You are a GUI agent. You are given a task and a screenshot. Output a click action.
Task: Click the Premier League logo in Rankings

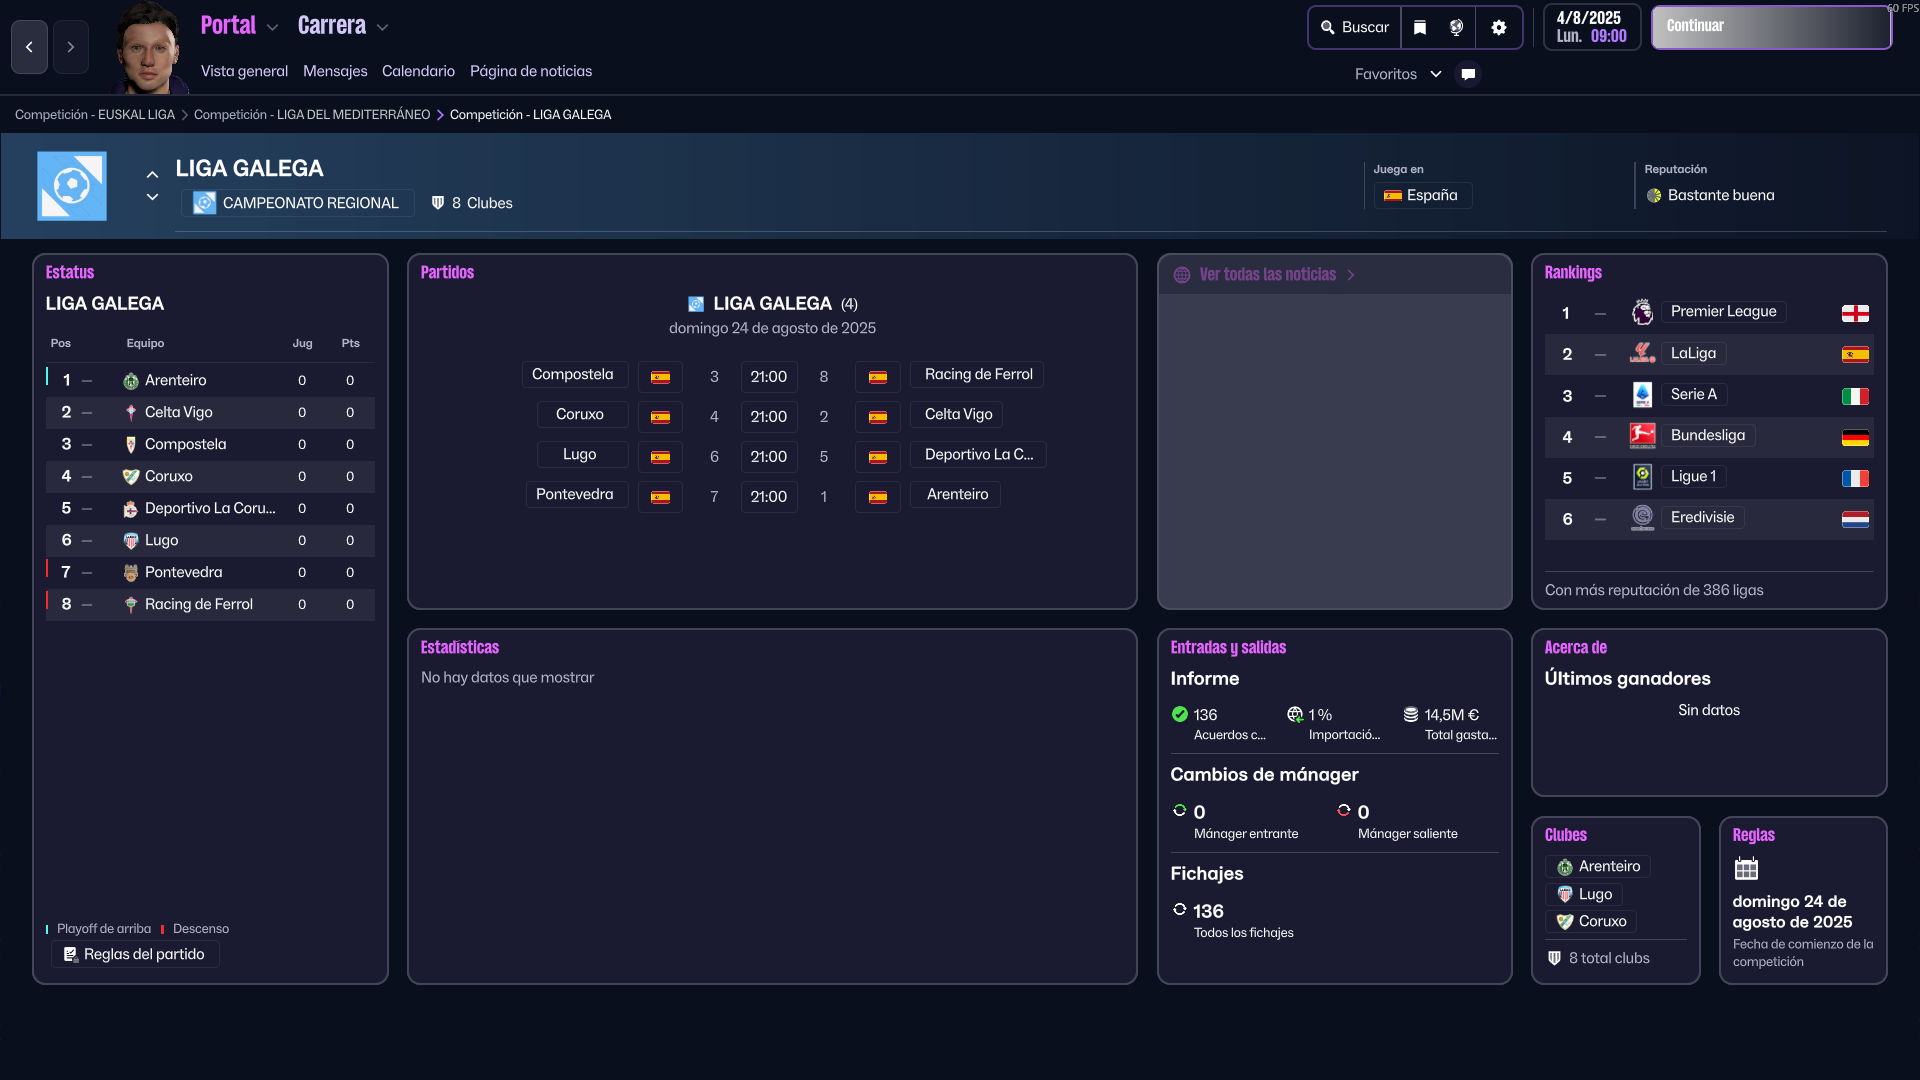click(1642, 312)
